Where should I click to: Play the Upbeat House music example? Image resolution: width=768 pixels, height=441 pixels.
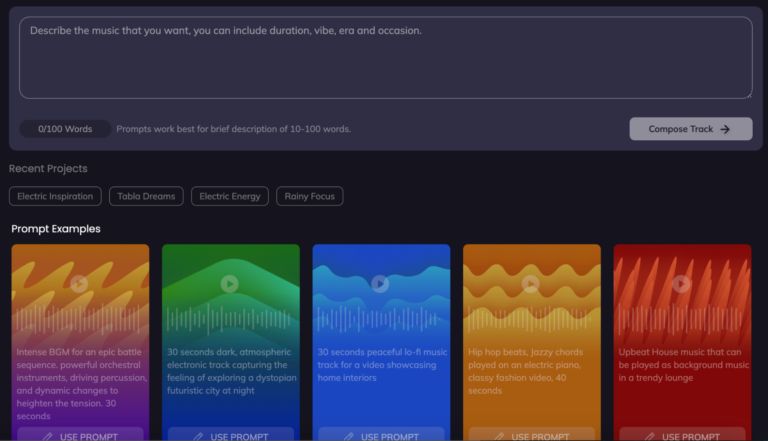pyautogui.click(x=681, y=284)
